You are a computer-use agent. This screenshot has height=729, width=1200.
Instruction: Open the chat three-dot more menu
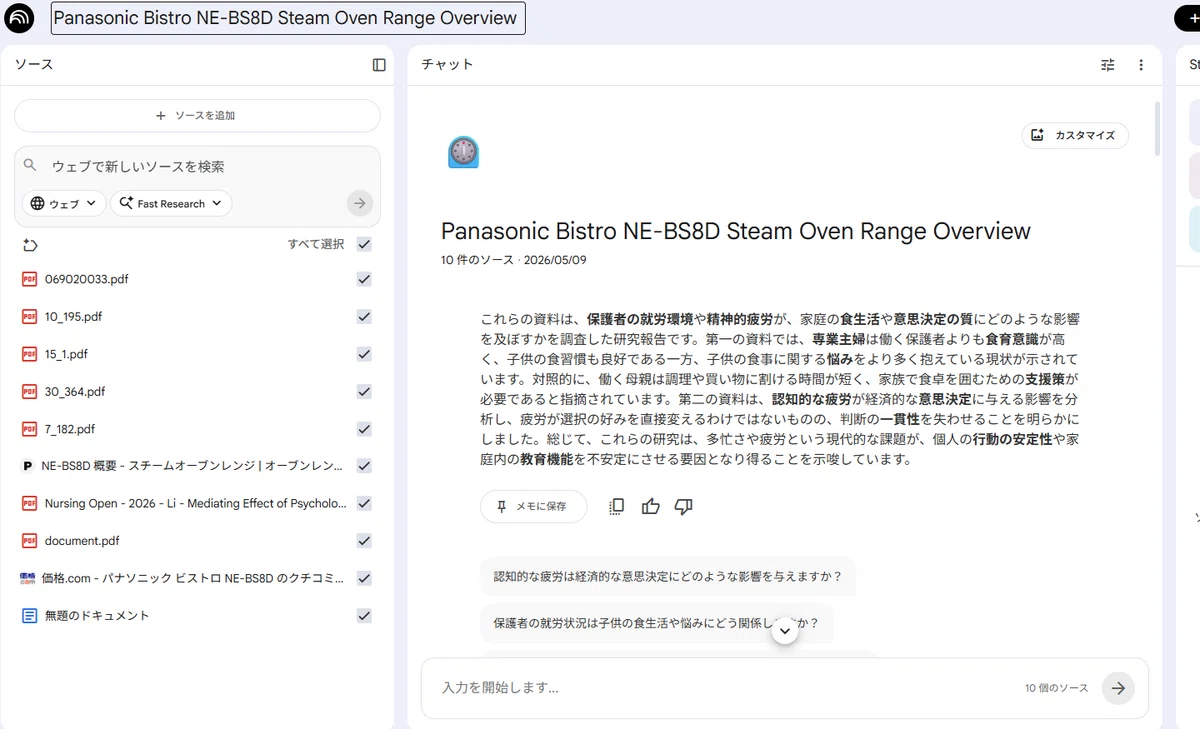pyautogui.click(x=1141, y=65)
